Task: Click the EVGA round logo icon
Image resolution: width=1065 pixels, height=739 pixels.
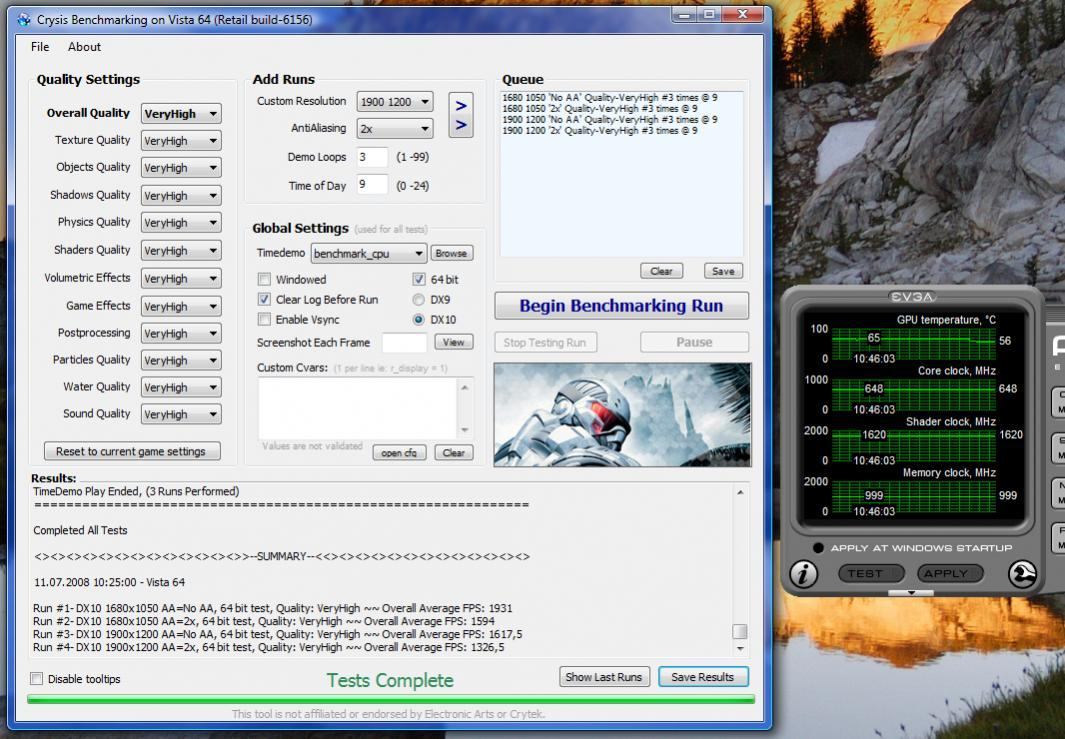Action: (x=1022, y=574)
